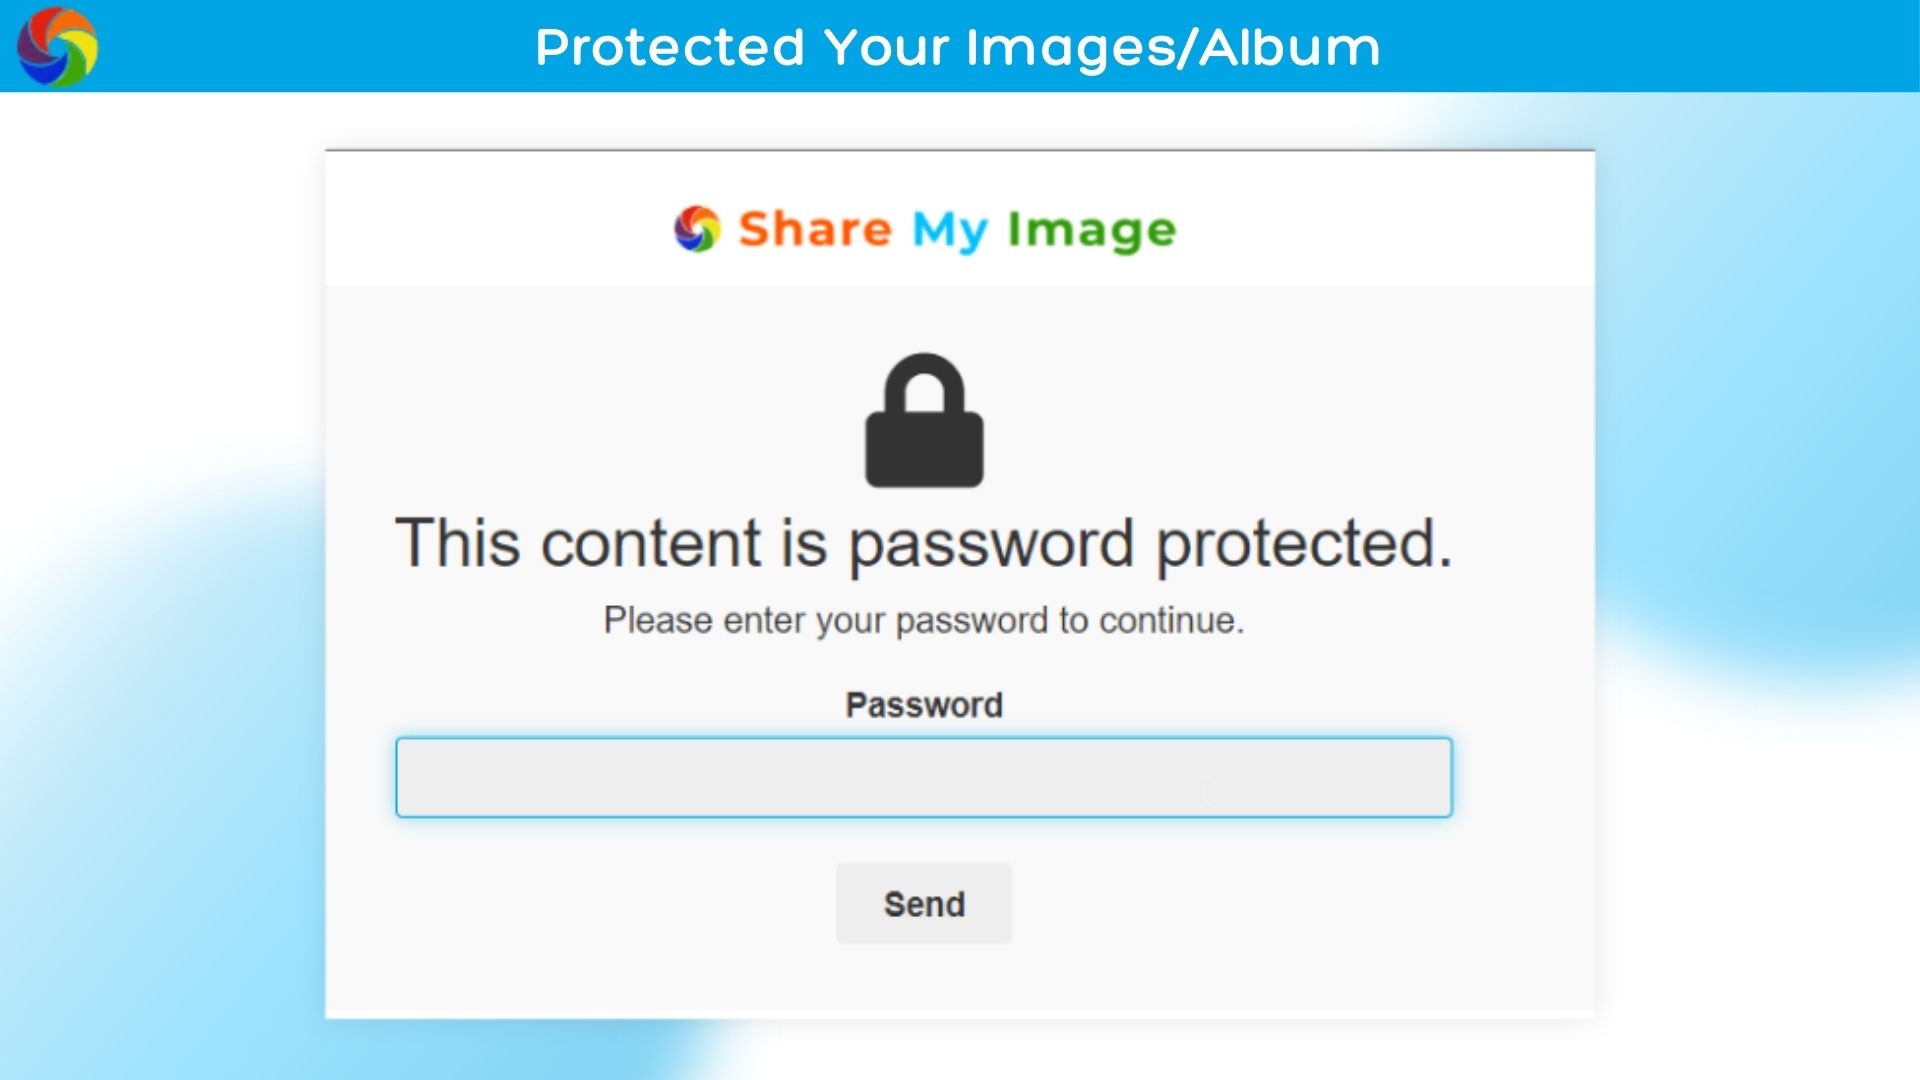
Task: Click the word "protected." in the large heading
Action: point(1304,545)
